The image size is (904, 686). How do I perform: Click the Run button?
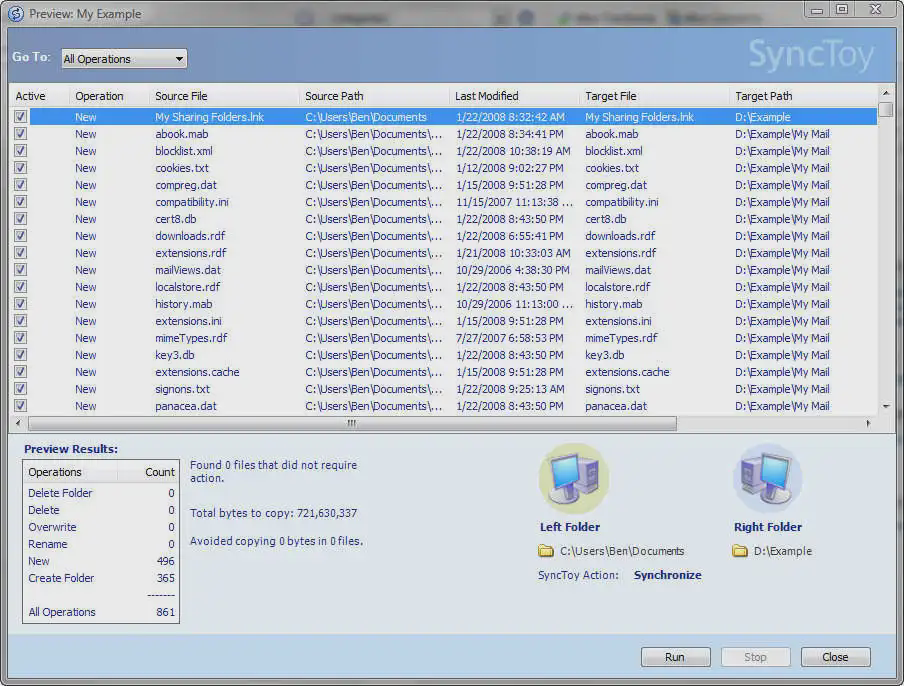point(675,656)
